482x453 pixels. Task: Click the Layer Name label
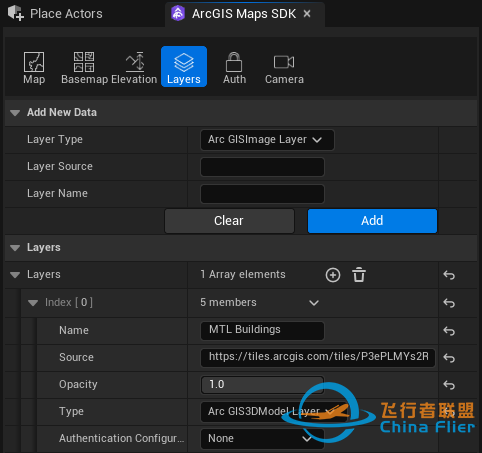[x=57, y=193]
